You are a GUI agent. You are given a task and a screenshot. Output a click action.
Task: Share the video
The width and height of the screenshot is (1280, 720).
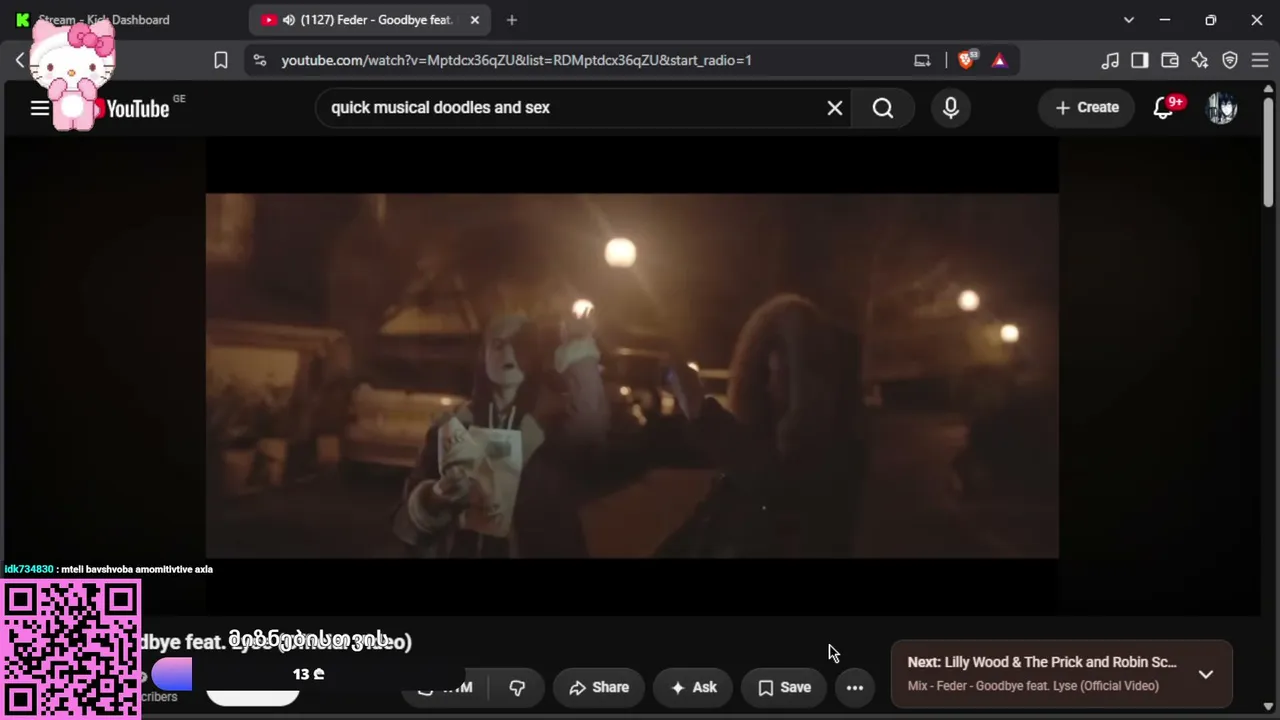tap(599, 688)
